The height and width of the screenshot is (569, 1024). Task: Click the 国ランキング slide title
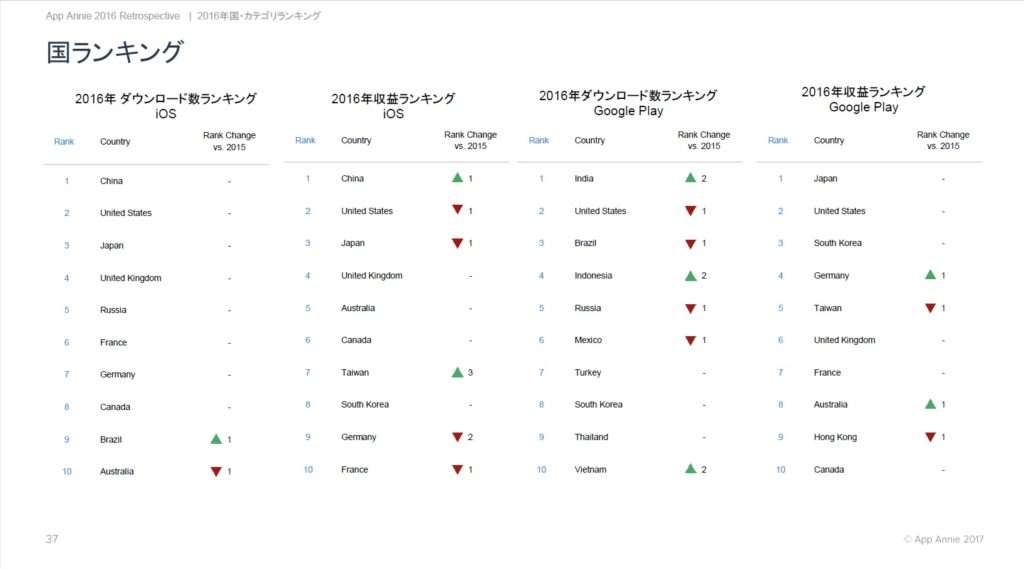pyautogui.click(x=115, y=52)
